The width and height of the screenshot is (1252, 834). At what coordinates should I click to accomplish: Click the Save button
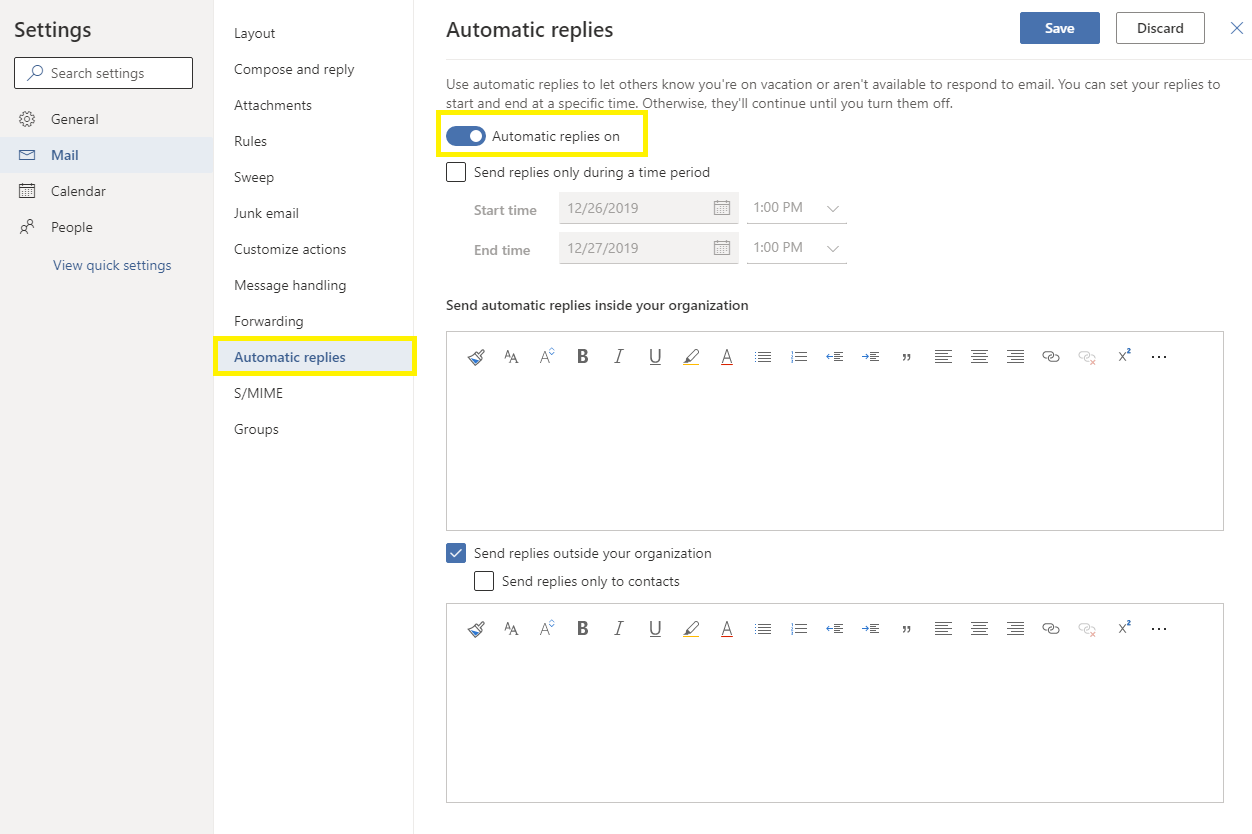(1059, 28)
